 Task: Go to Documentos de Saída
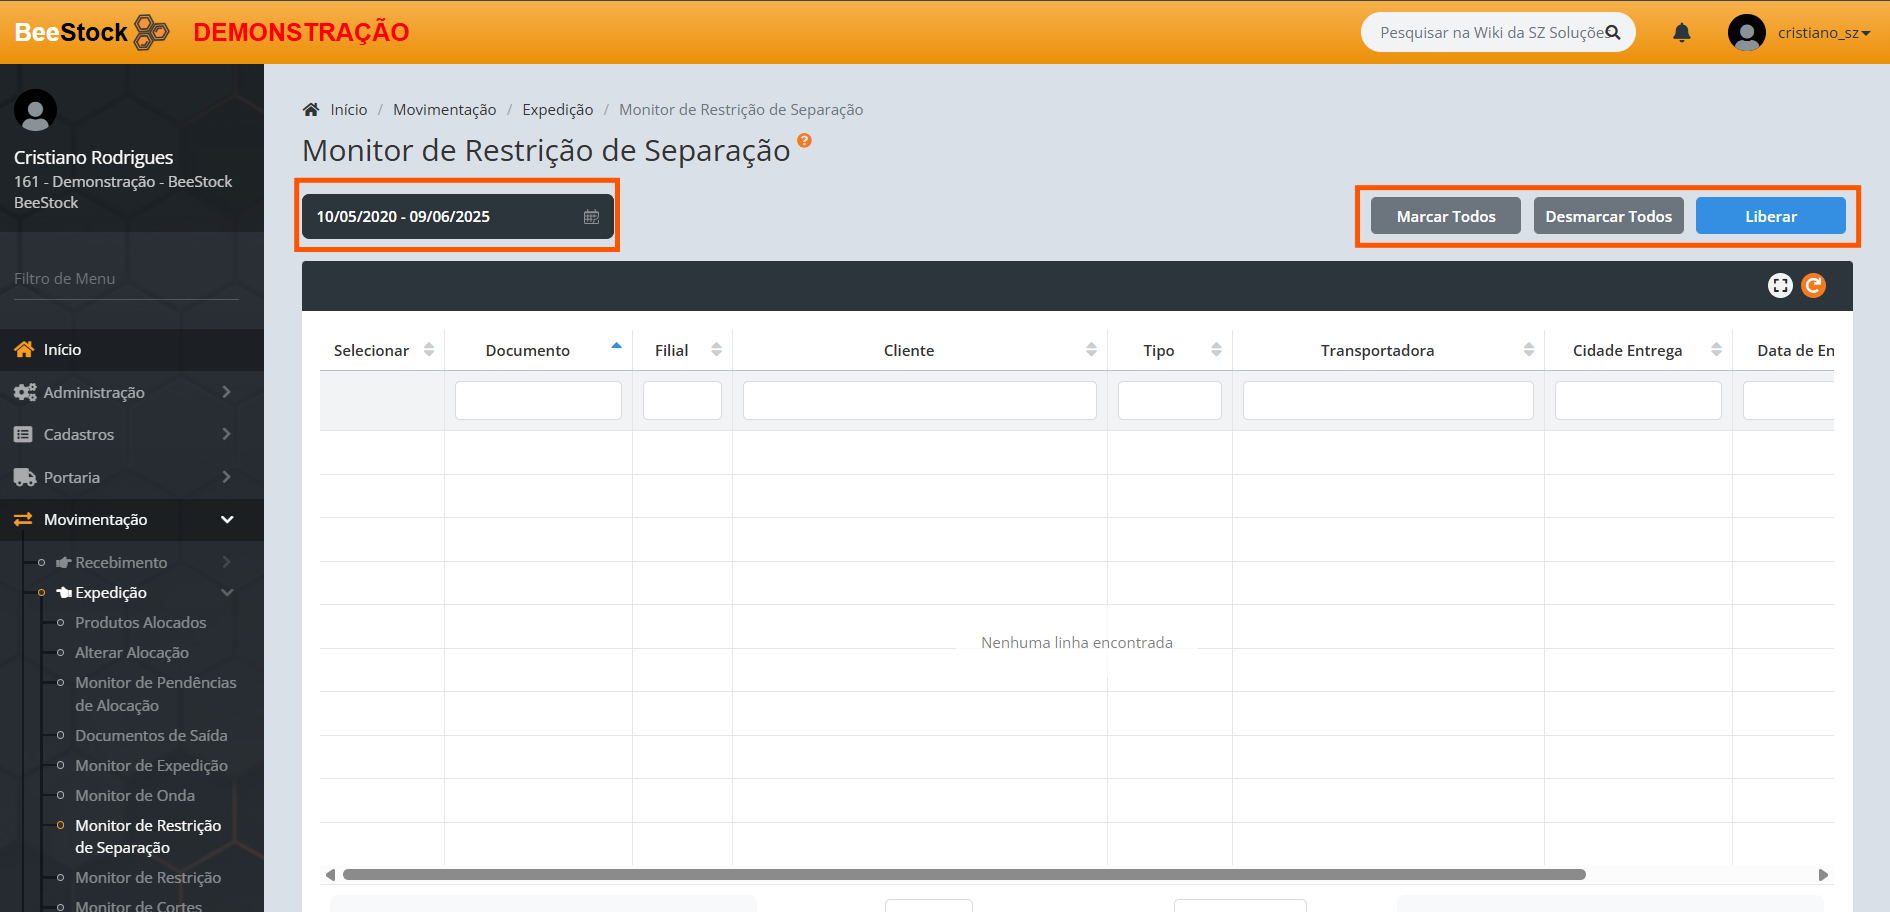click(x=151, y=735)
